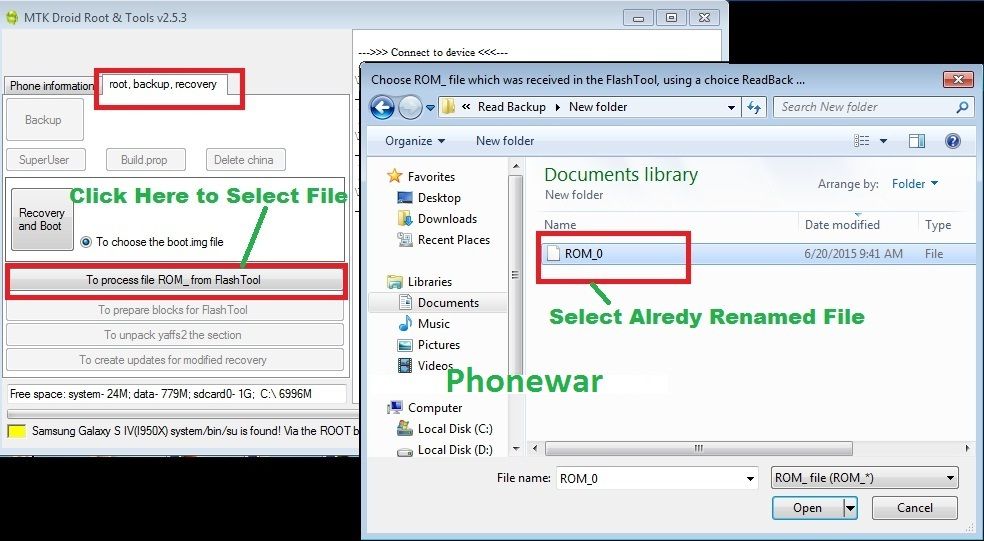This screenshot has width=984, height=541.
Task: Open Local Disk (C:) in navigation pane
Action: pyautogui.click(x=455, y=429)
